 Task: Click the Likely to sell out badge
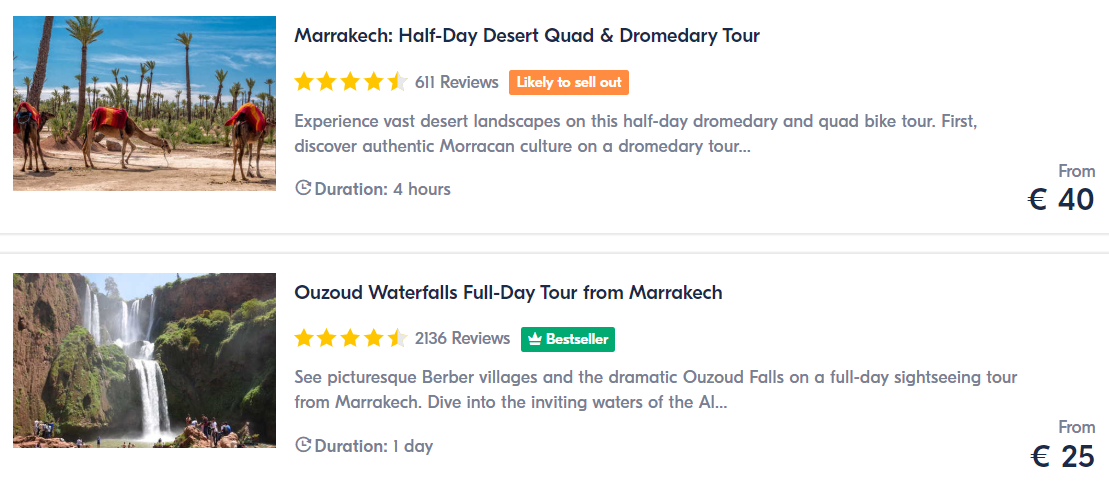click(569, 82)
